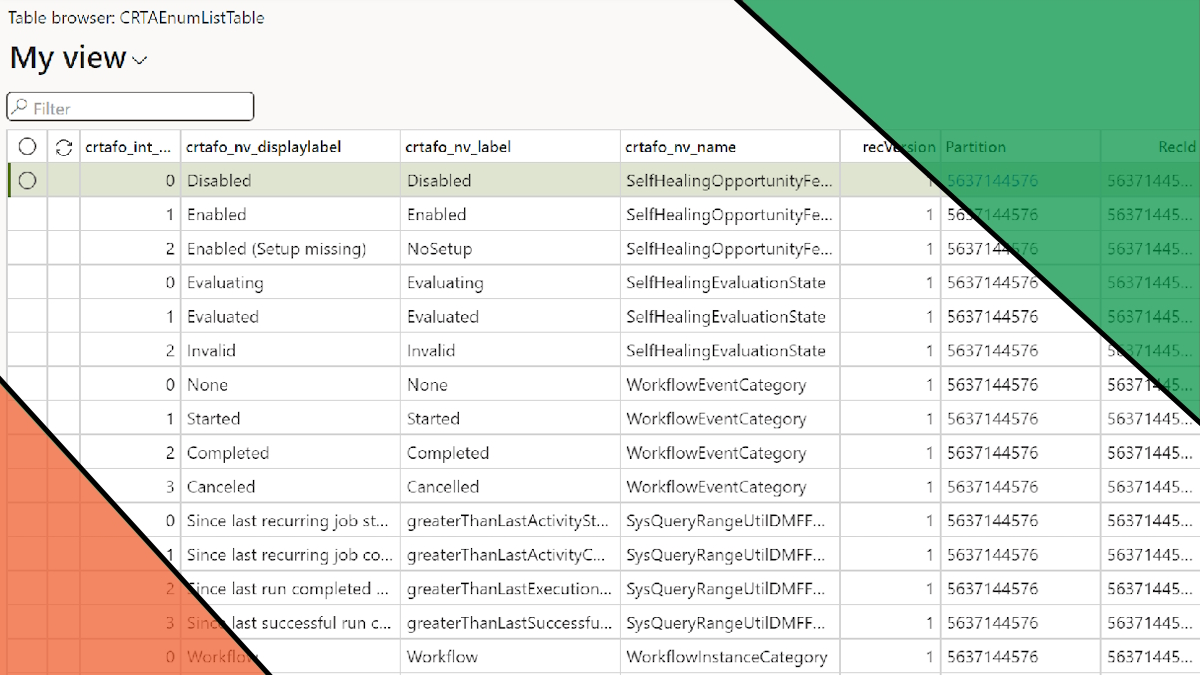This screenshot has height=675, width=1200.
Task: Mark the row selector cell of the Enabled row
Action: 28,215
